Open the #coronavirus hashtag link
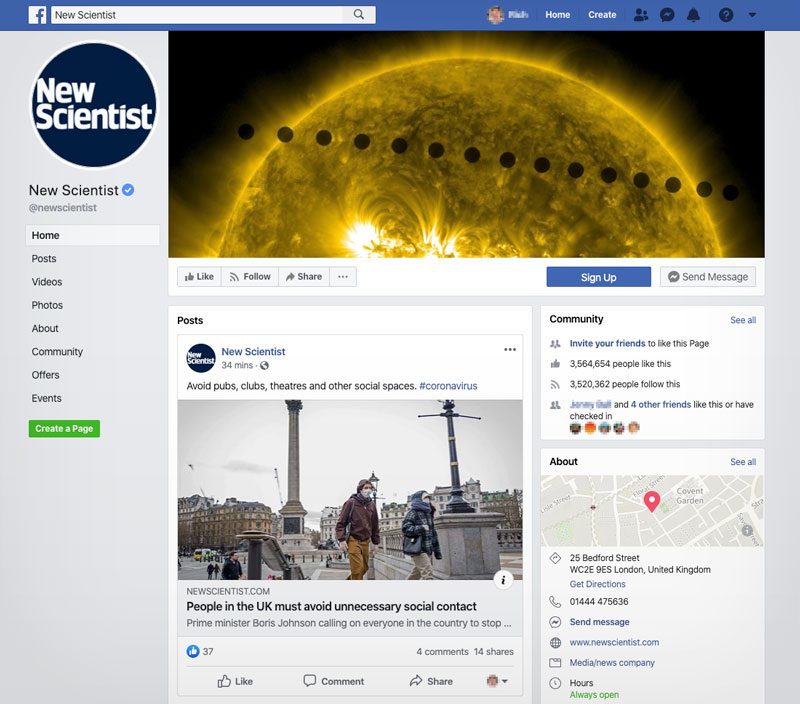Screen dimensions: 800x704 tap(448, 386)
